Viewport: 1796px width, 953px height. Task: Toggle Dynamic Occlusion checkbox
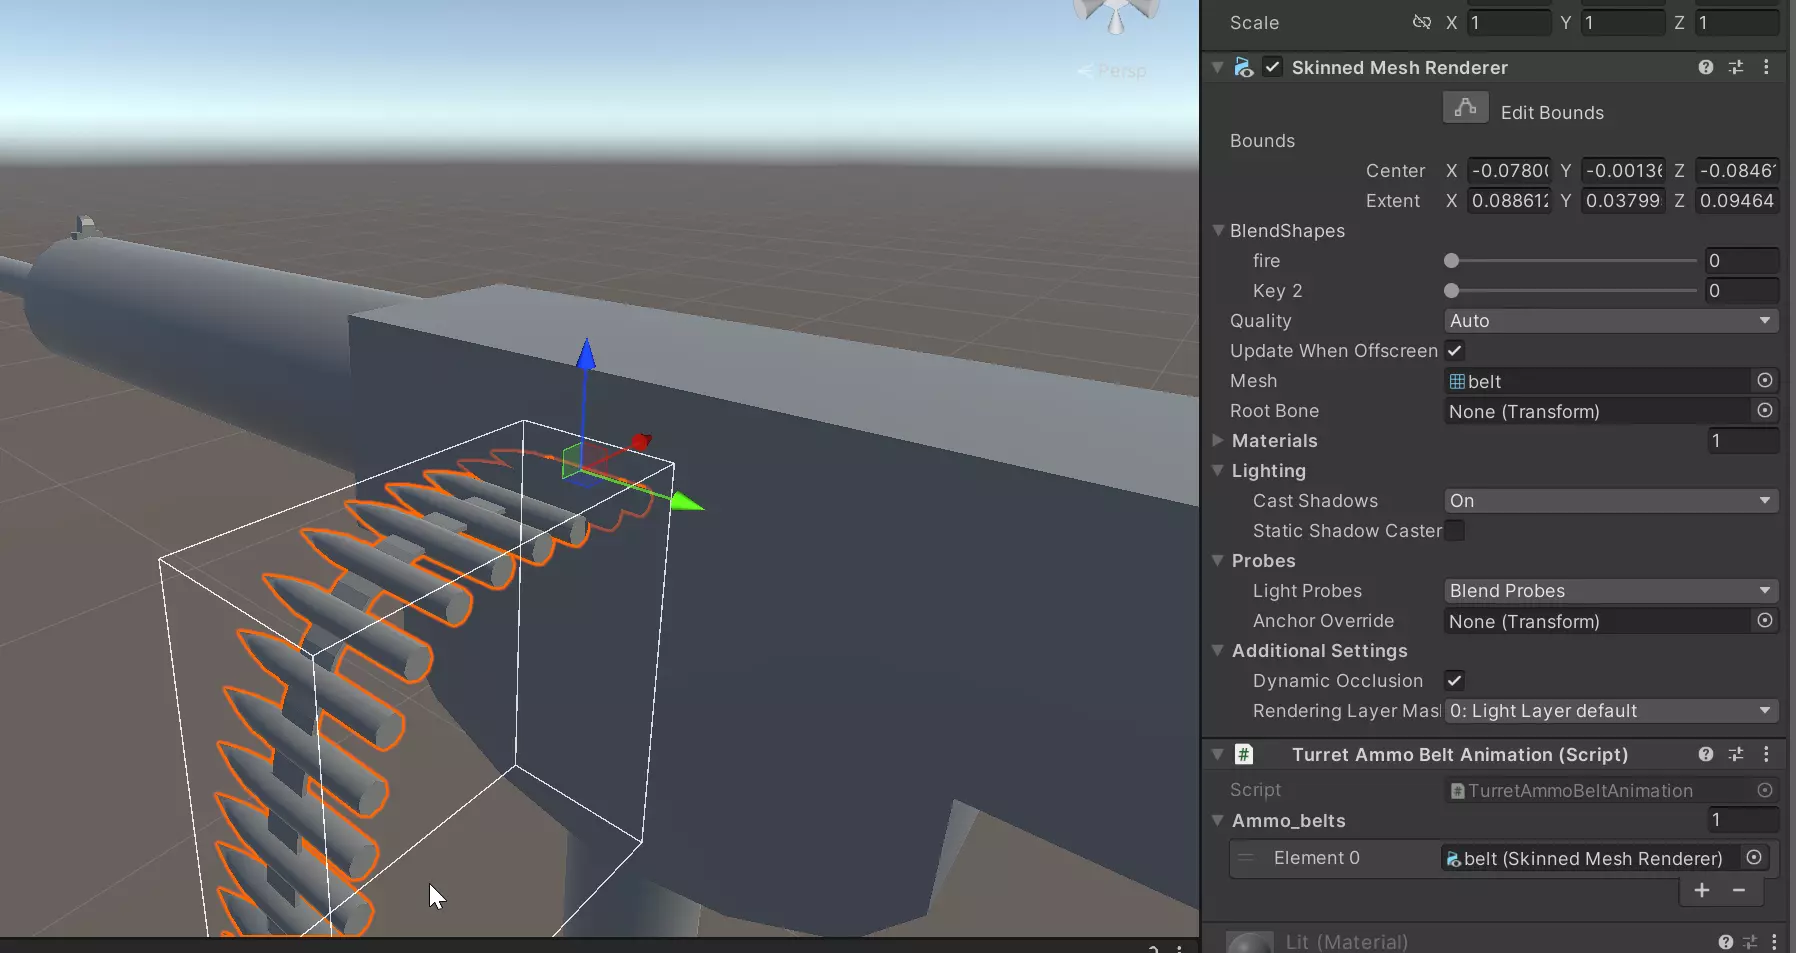coord(1454,680)
